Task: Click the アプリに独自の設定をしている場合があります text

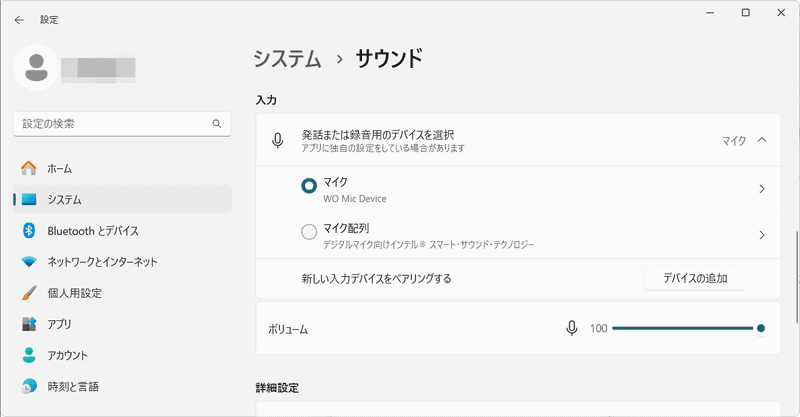Action: click(x=383, y=148)
